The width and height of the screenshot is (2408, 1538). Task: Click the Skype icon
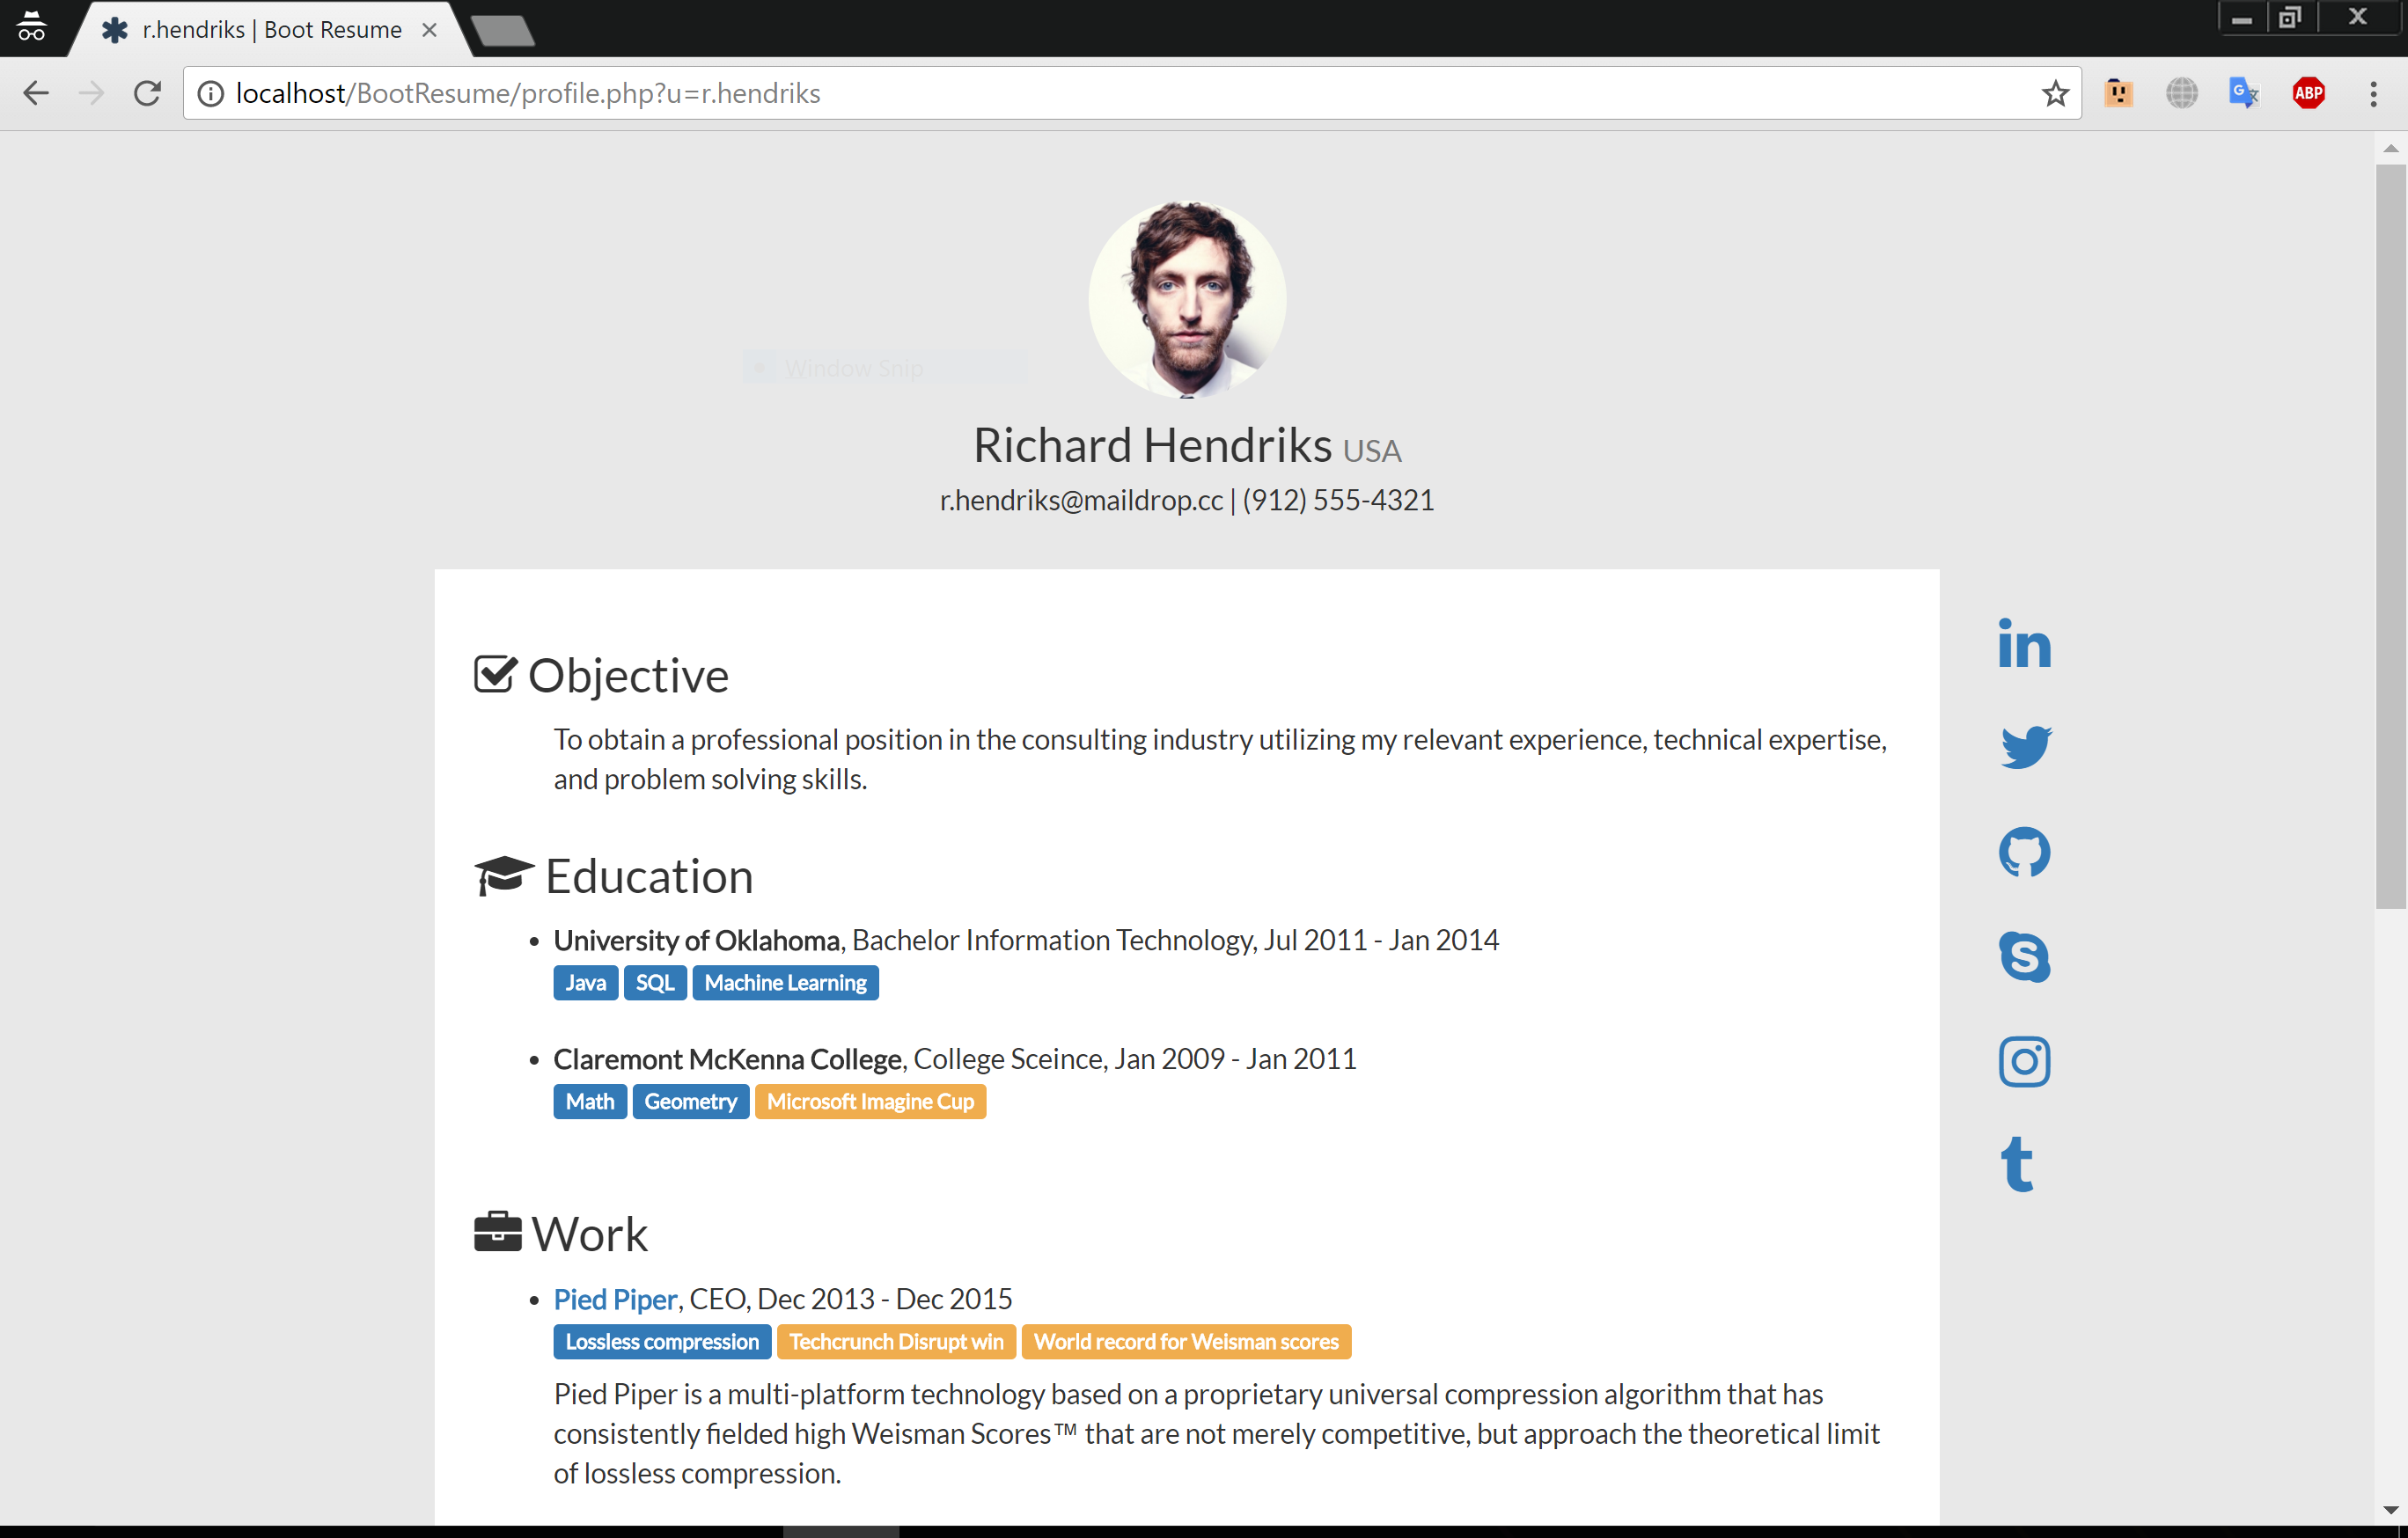[x=2024, y=957]
